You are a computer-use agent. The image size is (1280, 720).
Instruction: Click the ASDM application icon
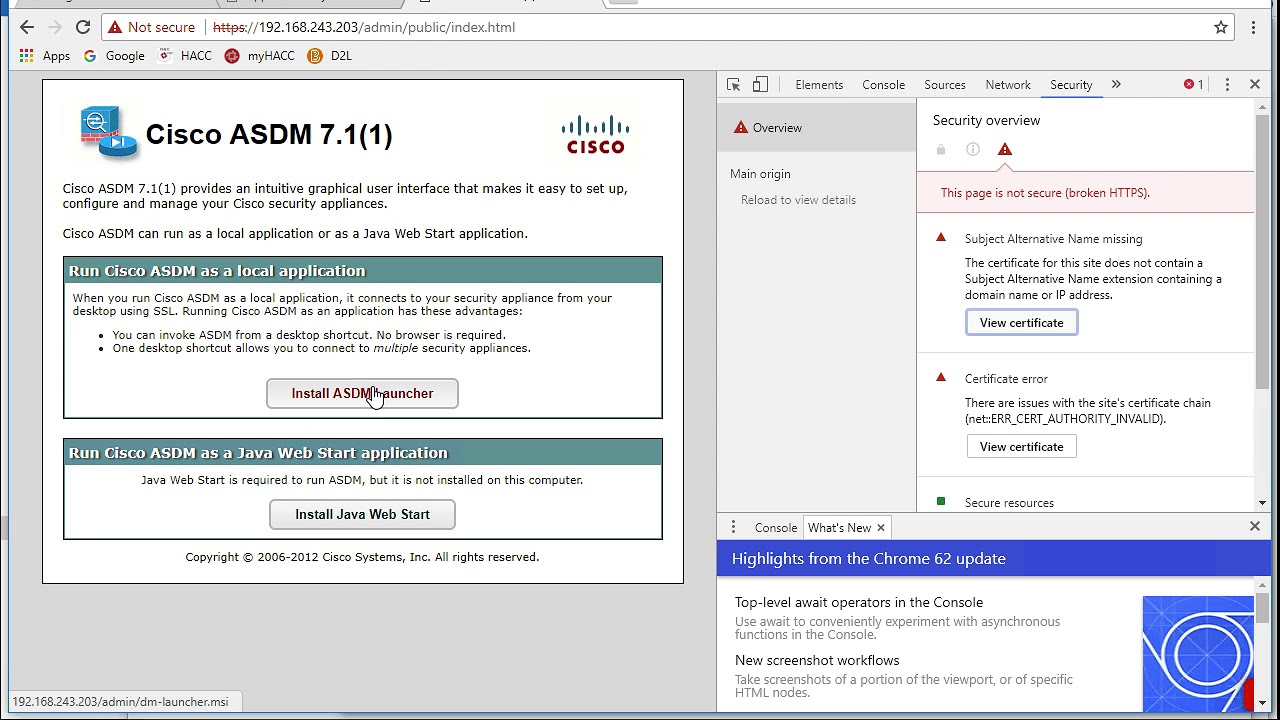(x=108, y=132)
